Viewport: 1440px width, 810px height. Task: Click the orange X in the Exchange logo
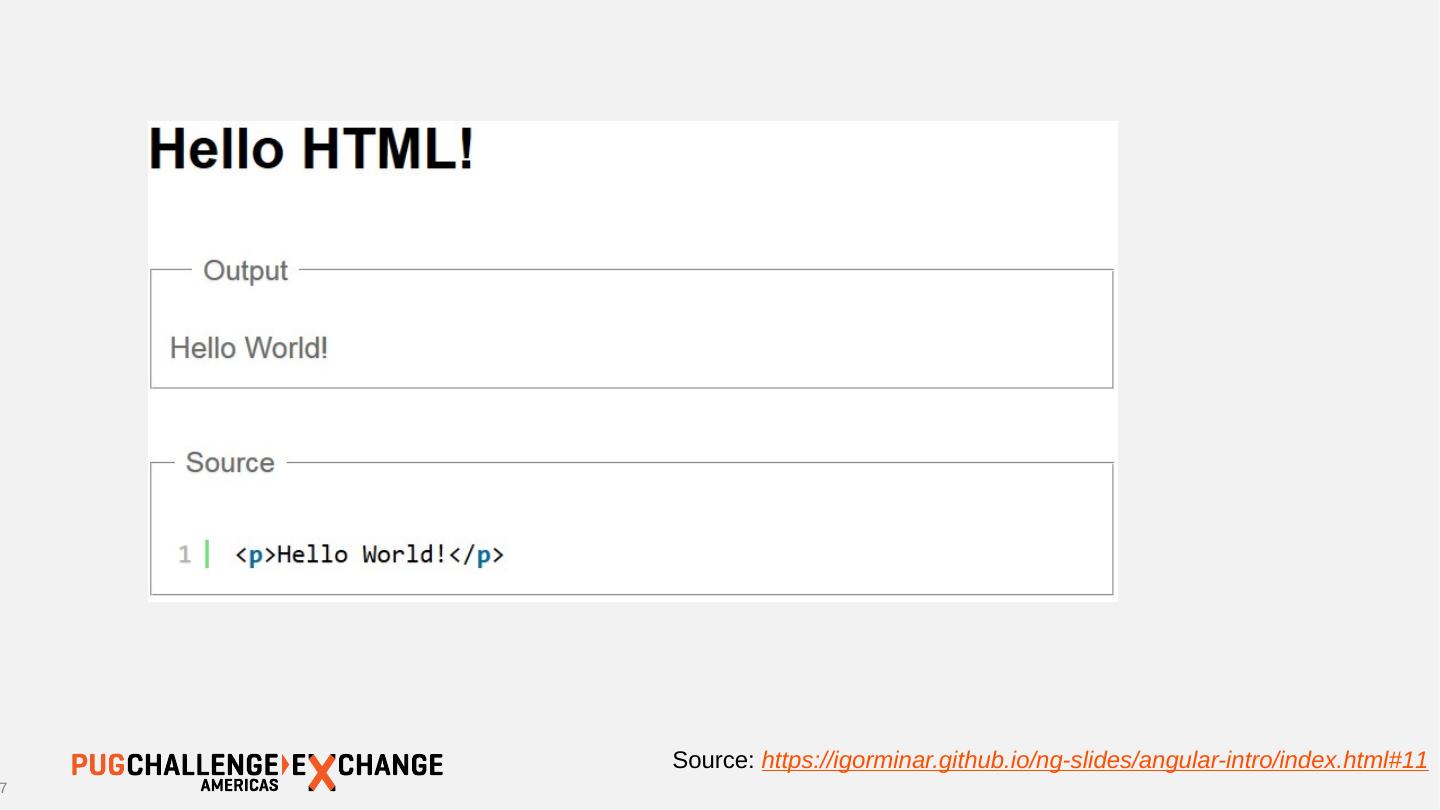coord(320,772)
